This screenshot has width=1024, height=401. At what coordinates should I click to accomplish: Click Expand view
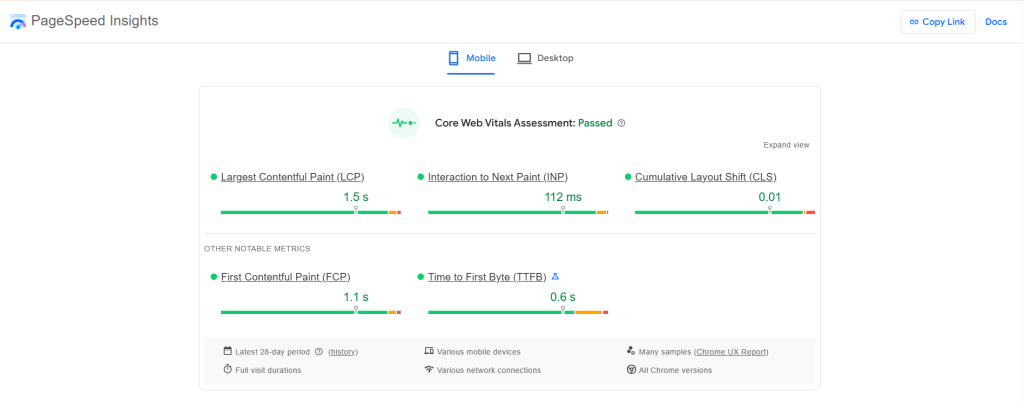tap(786, 145)
